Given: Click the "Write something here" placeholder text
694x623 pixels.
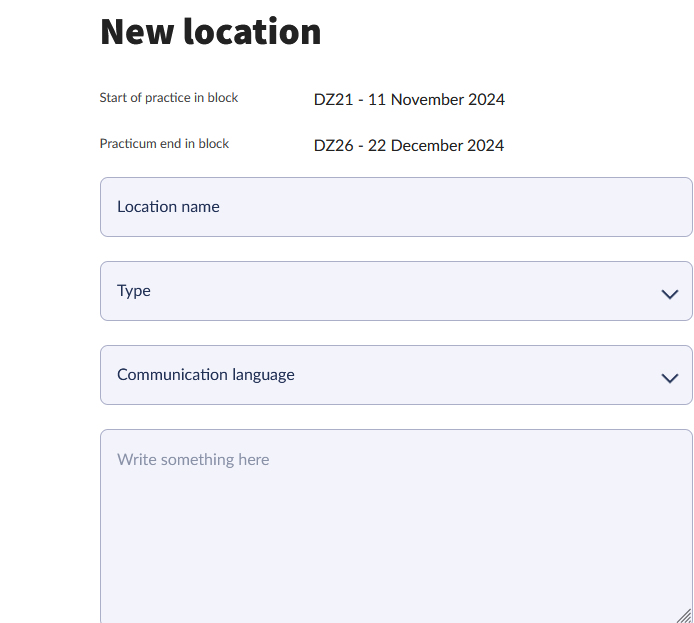Looking at the screenshot, I should click(x=193, y=460).
